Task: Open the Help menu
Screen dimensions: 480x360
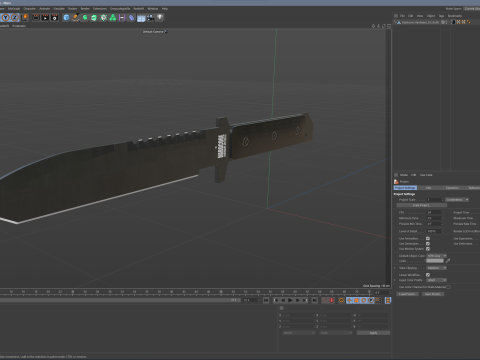Action: click(165, 9)
